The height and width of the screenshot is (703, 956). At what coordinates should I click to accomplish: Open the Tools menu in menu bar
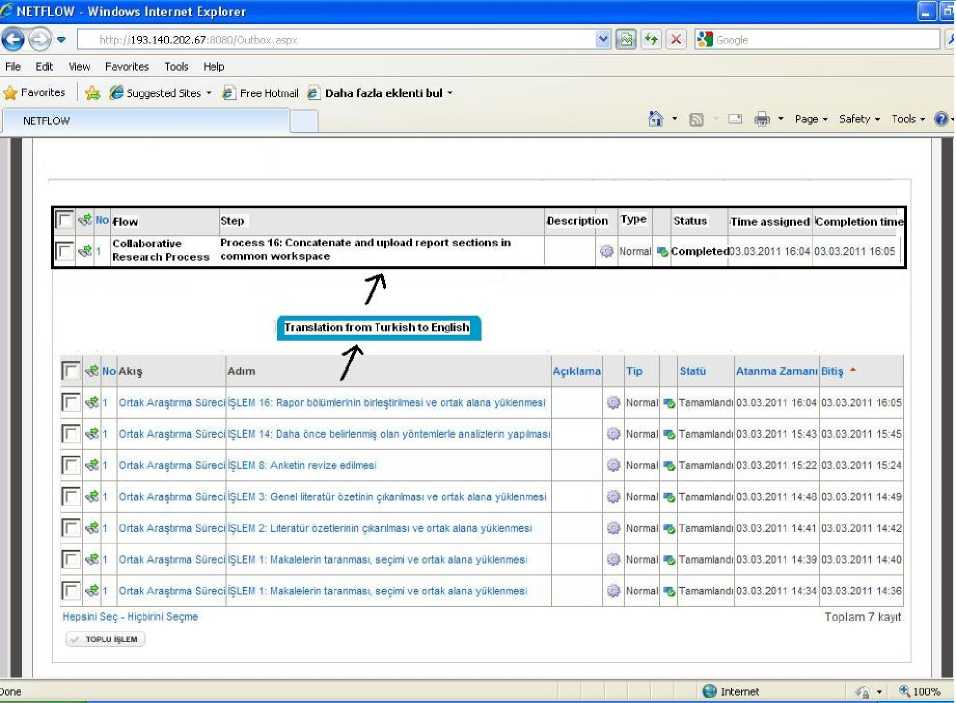pyautogui.click(x=176, y=67)
